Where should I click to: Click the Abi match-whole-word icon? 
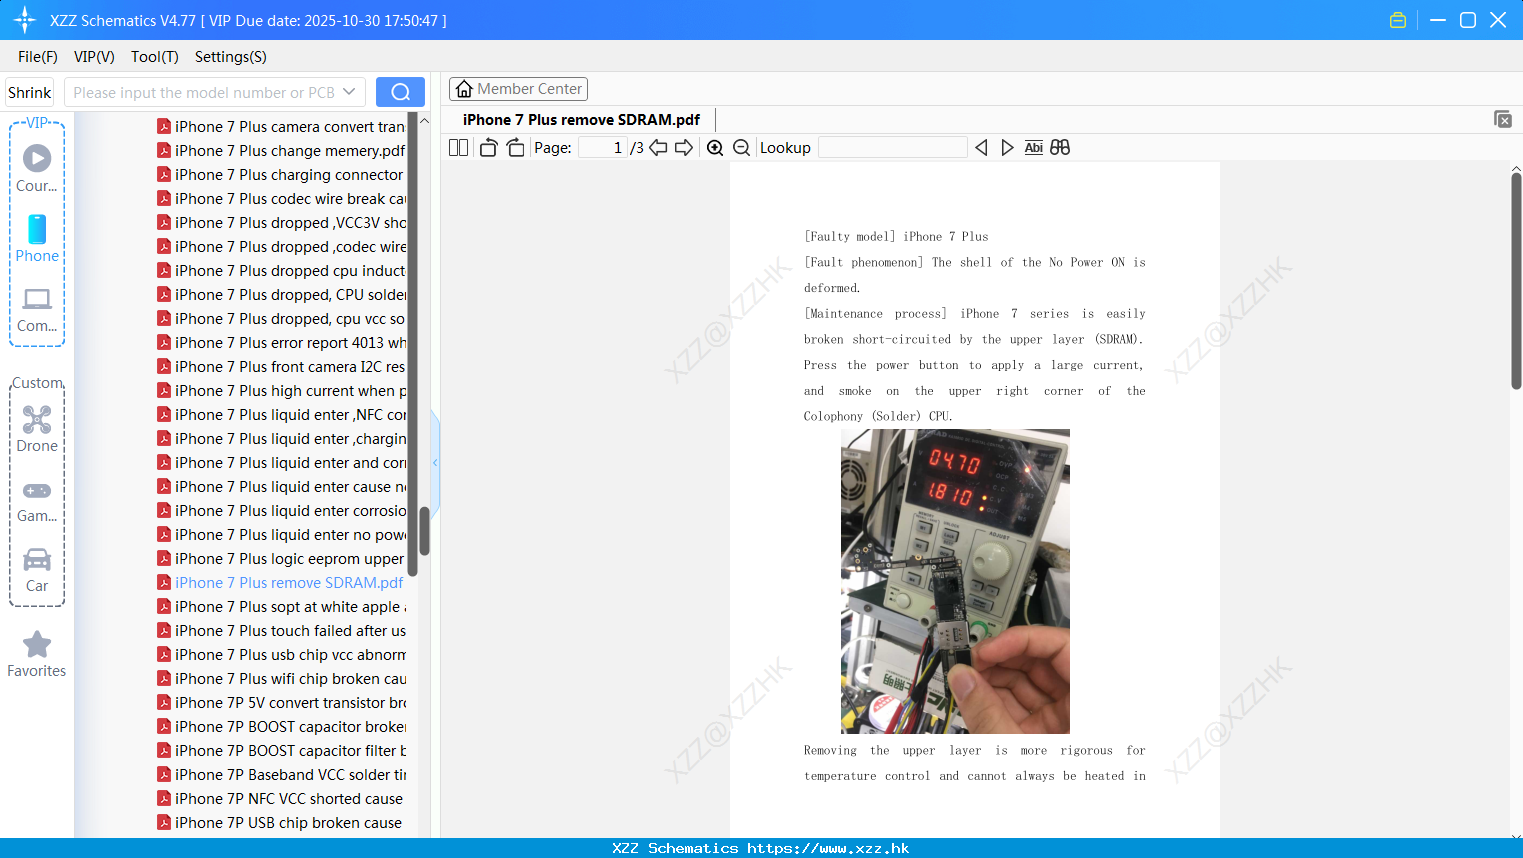point(1033,148)
